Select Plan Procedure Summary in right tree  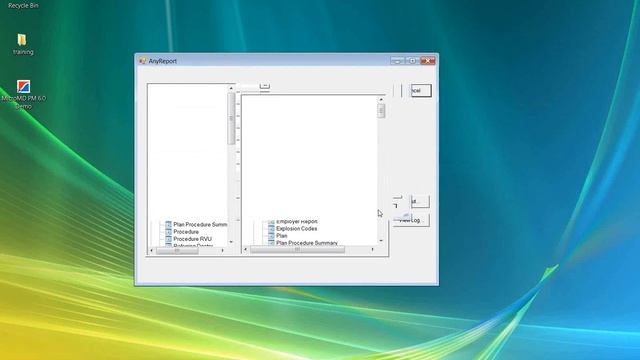coord(307,243)
